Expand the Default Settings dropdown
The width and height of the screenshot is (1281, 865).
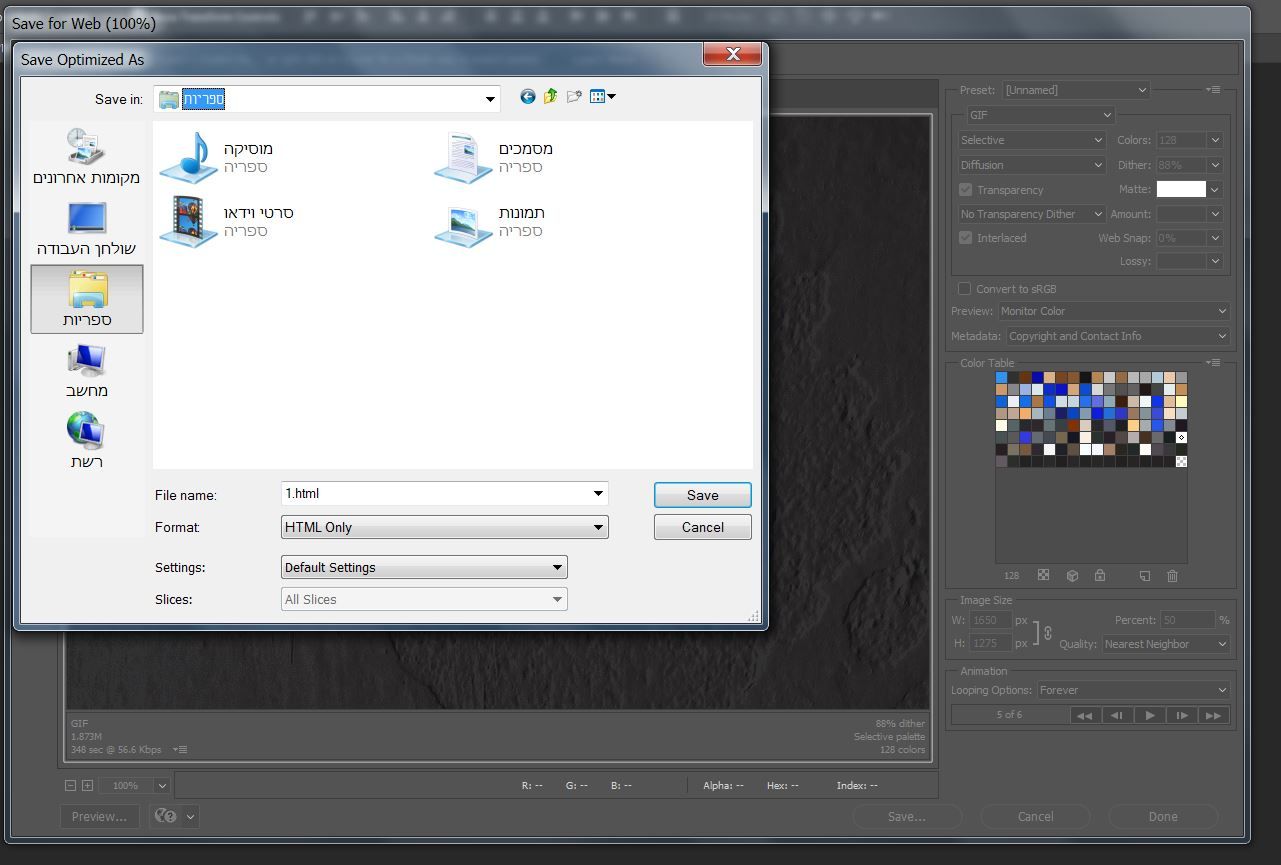[424, 567]
